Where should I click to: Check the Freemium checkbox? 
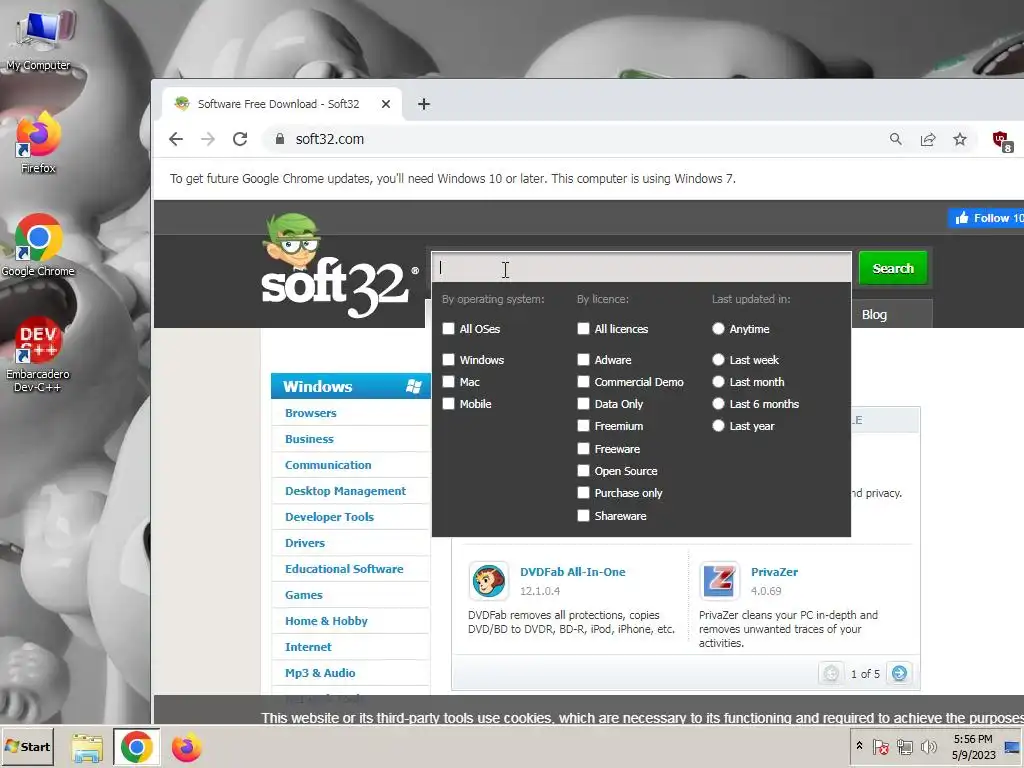[x=583, y=426]
